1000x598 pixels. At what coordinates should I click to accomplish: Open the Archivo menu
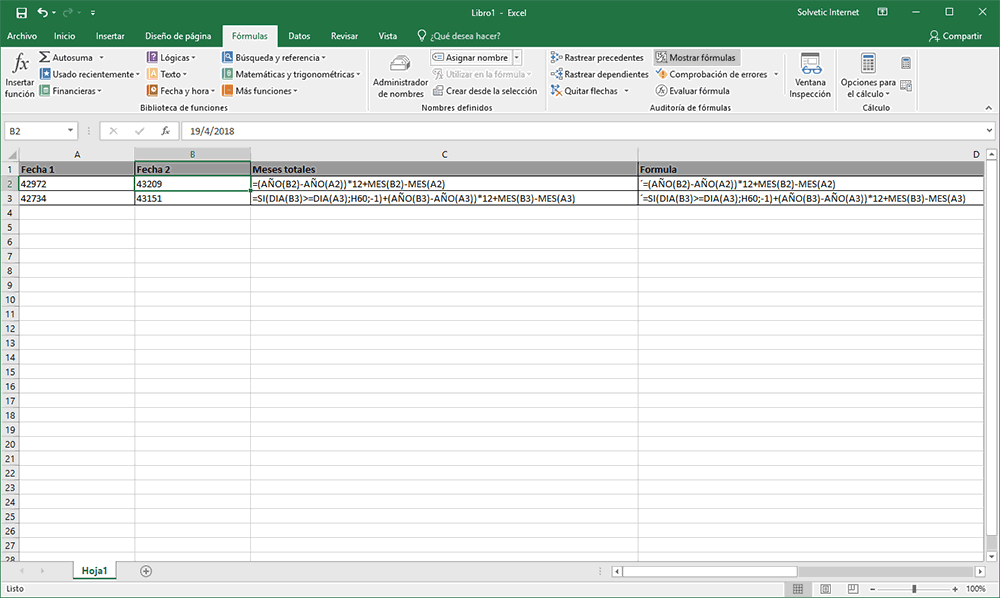[x=22, y=36]
